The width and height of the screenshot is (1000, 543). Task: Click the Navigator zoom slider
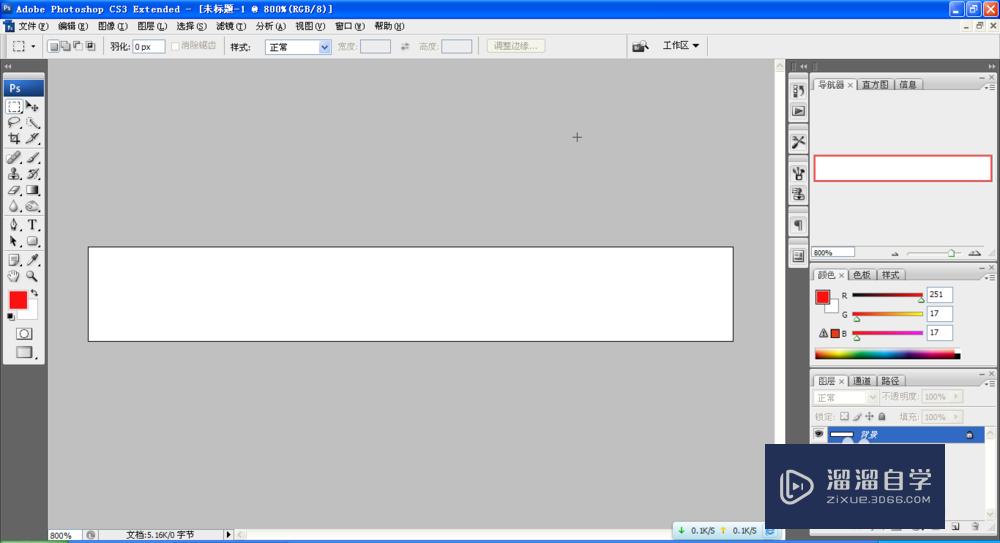[x=936, y=253]
